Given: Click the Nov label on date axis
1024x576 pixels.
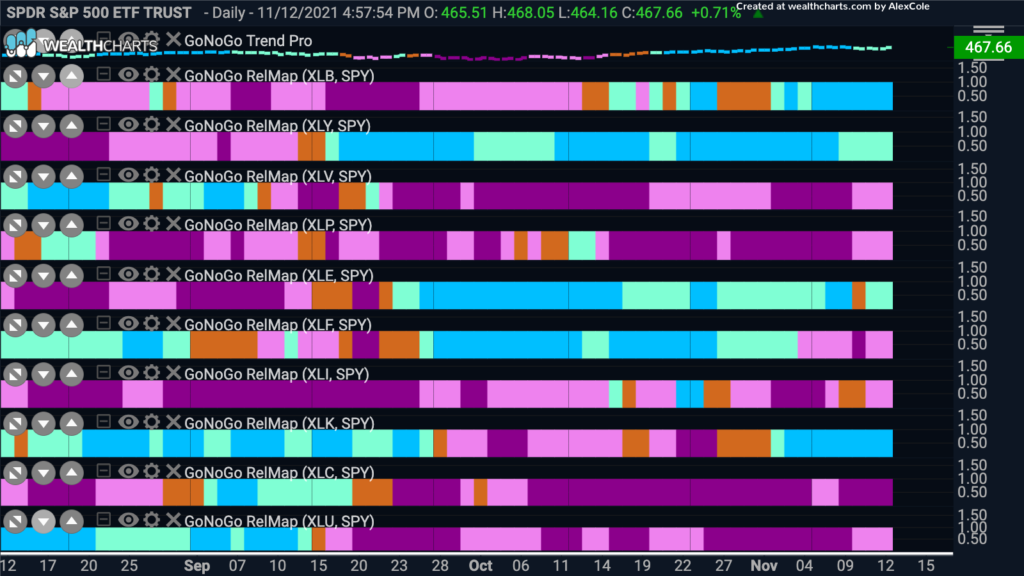Looking at the screenshot, I should pyautogui.click(x=763, y=566).
